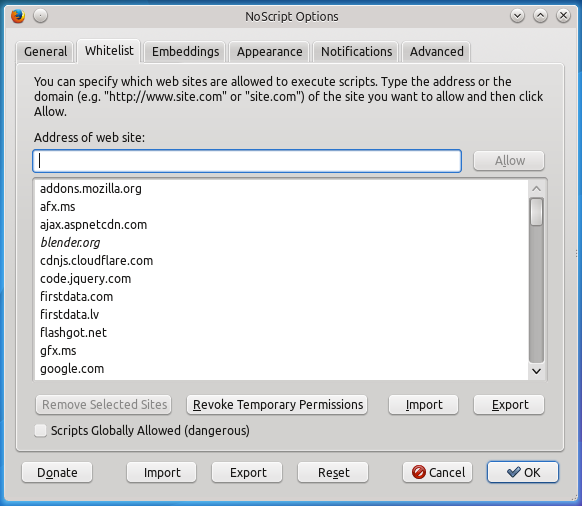Click the Donate button
582x506 pixels.
(57, 473)
